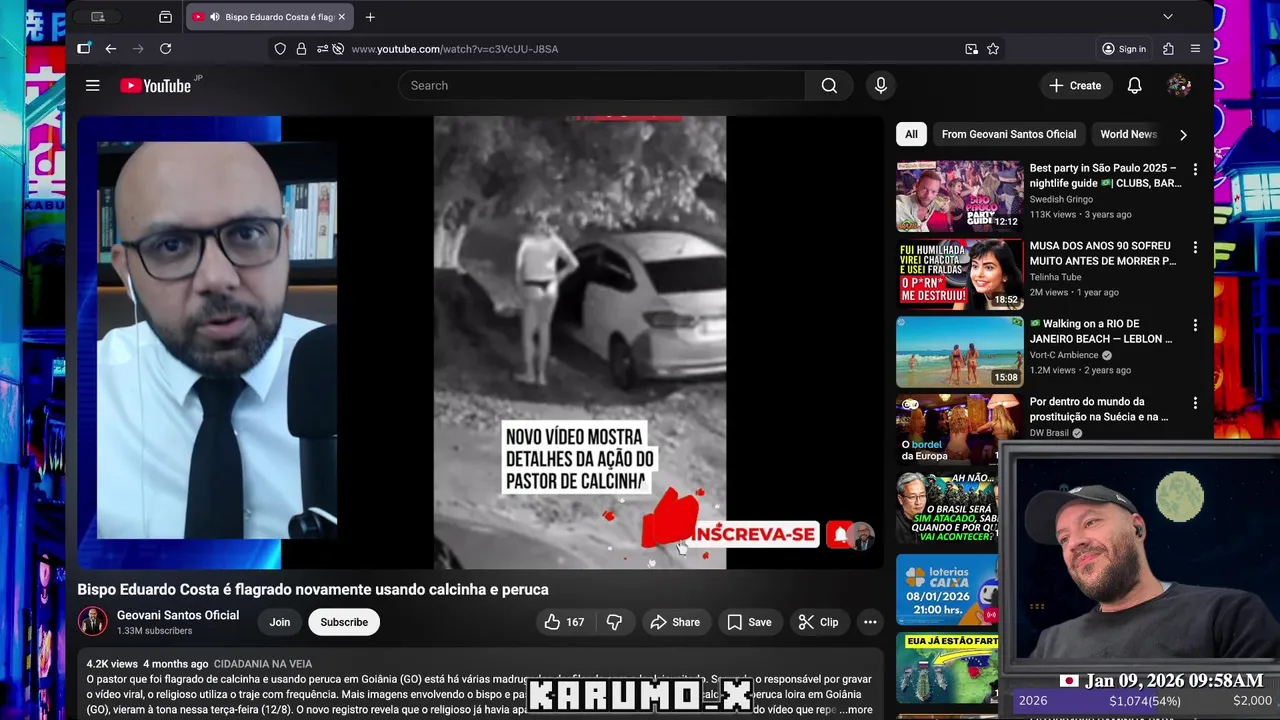Open 'Best party in São Paulo 2025' title
This screenshot has width=1280, height=720.
1105,176
